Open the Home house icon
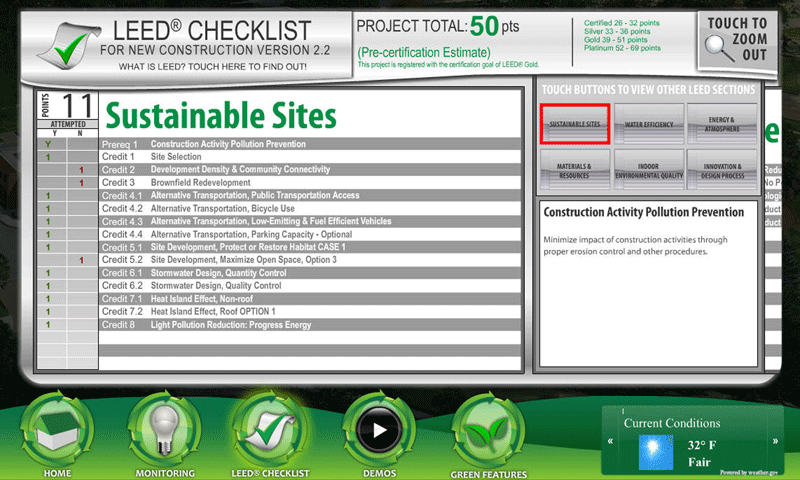This screenshot has width=800, height=480. [57, 430]
